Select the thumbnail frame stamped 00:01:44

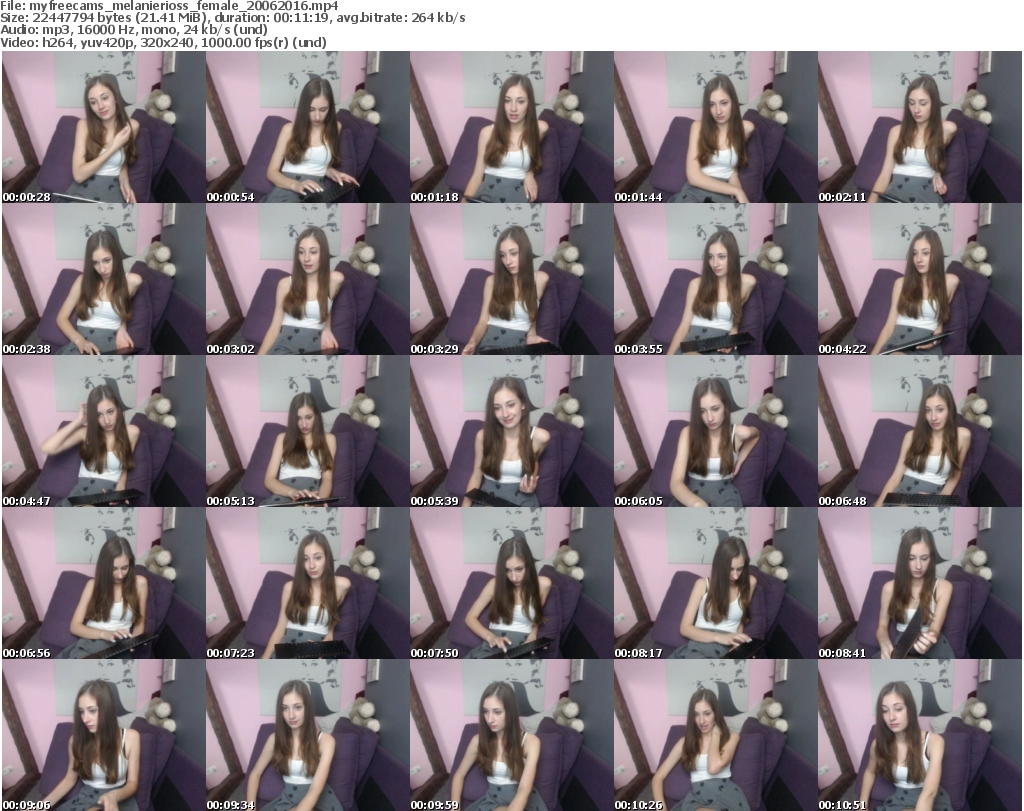pos(715,127)
